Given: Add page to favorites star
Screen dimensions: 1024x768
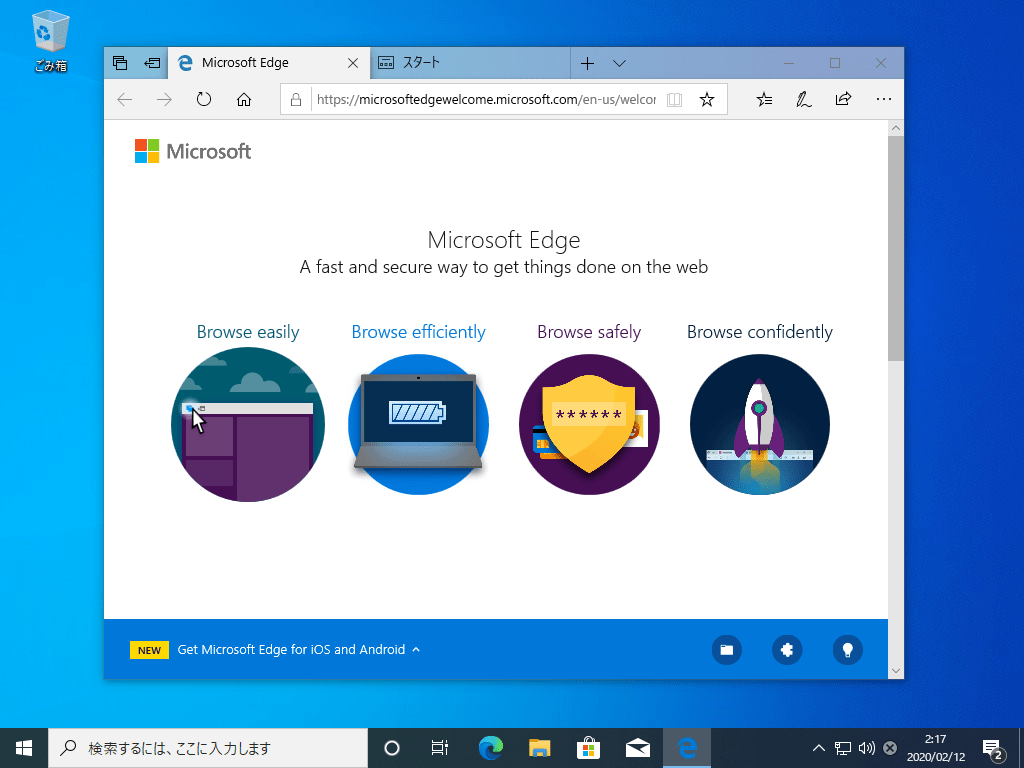Looking at the screenshot, I should 707,99.
